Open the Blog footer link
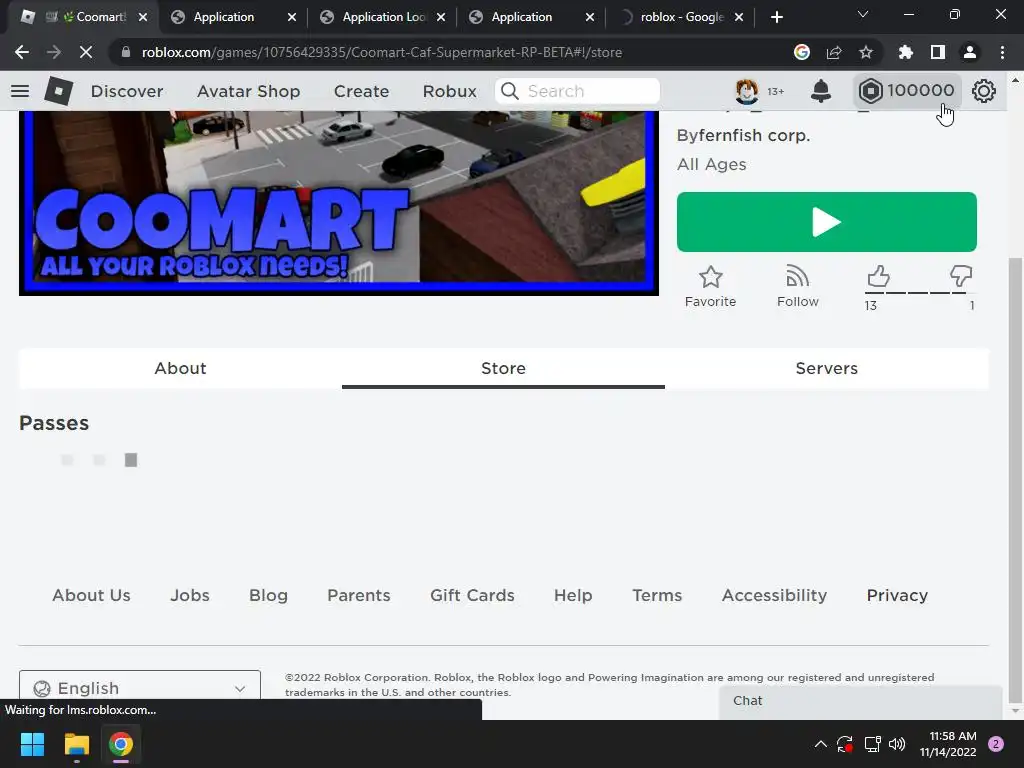1024x768 pixels. point(268,596)
